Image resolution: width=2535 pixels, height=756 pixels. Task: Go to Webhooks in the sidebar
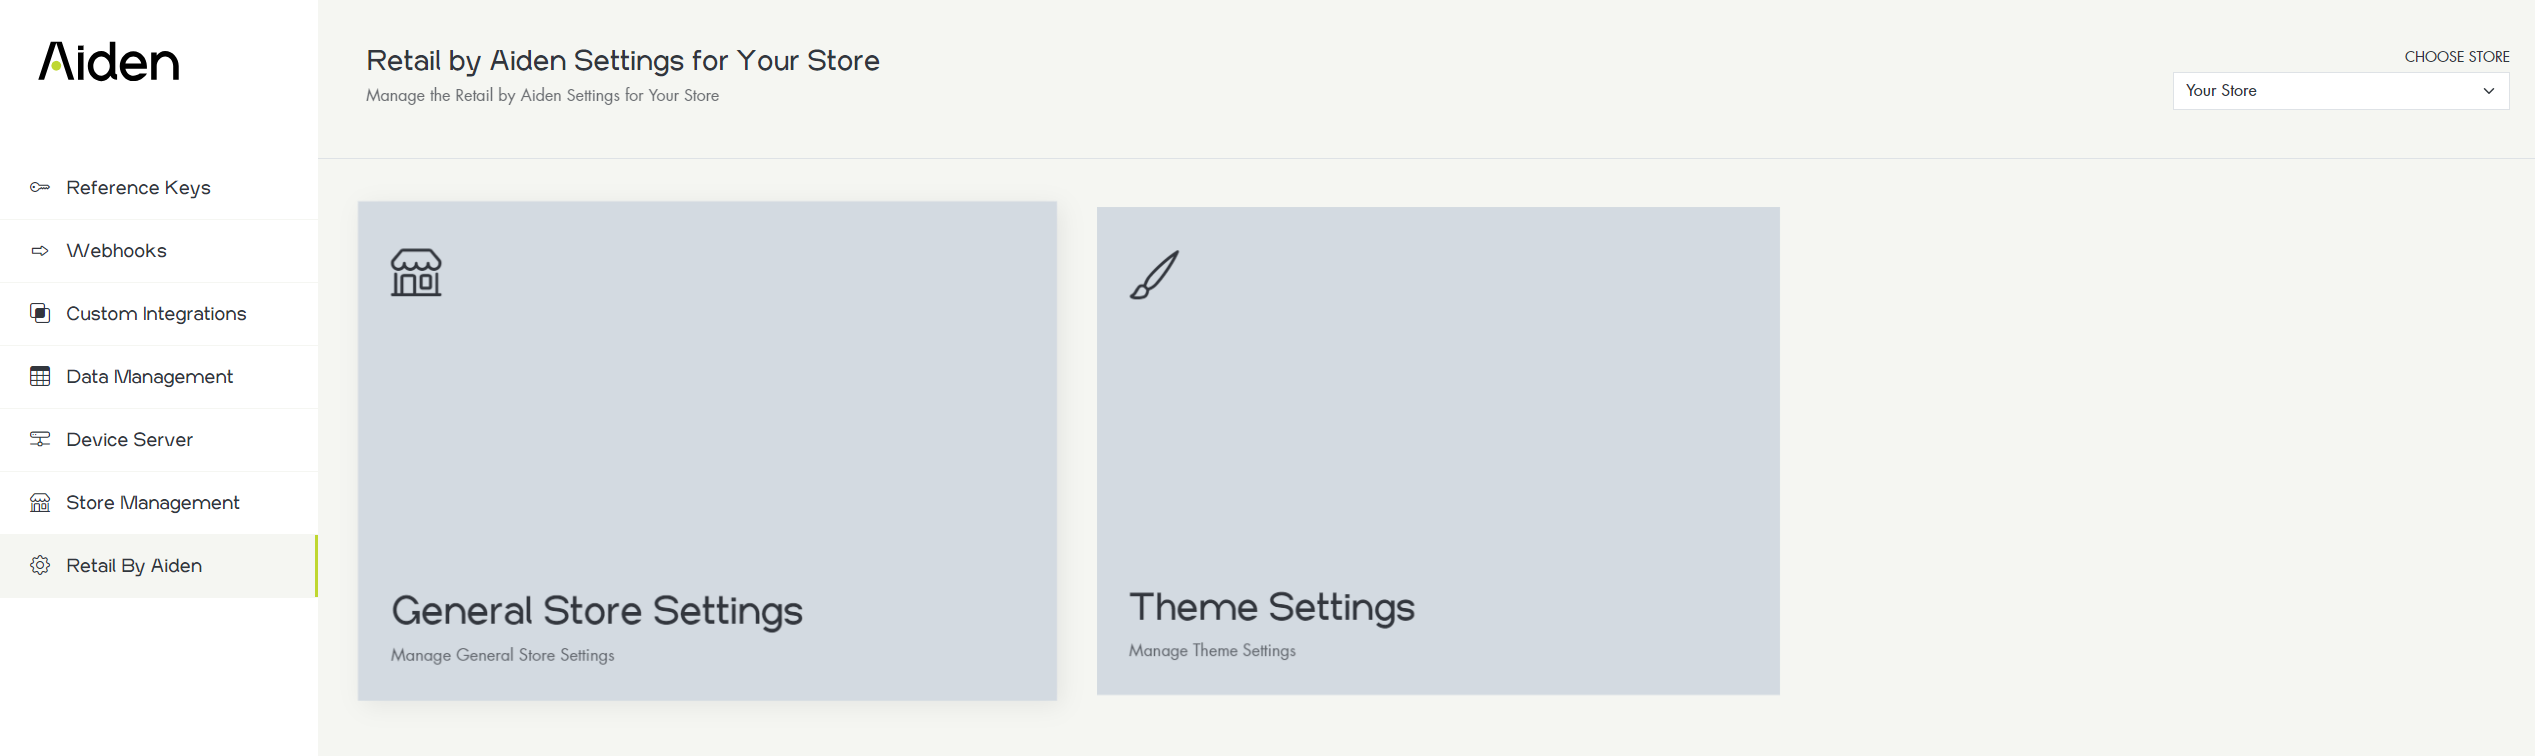(x=116, y=251)
